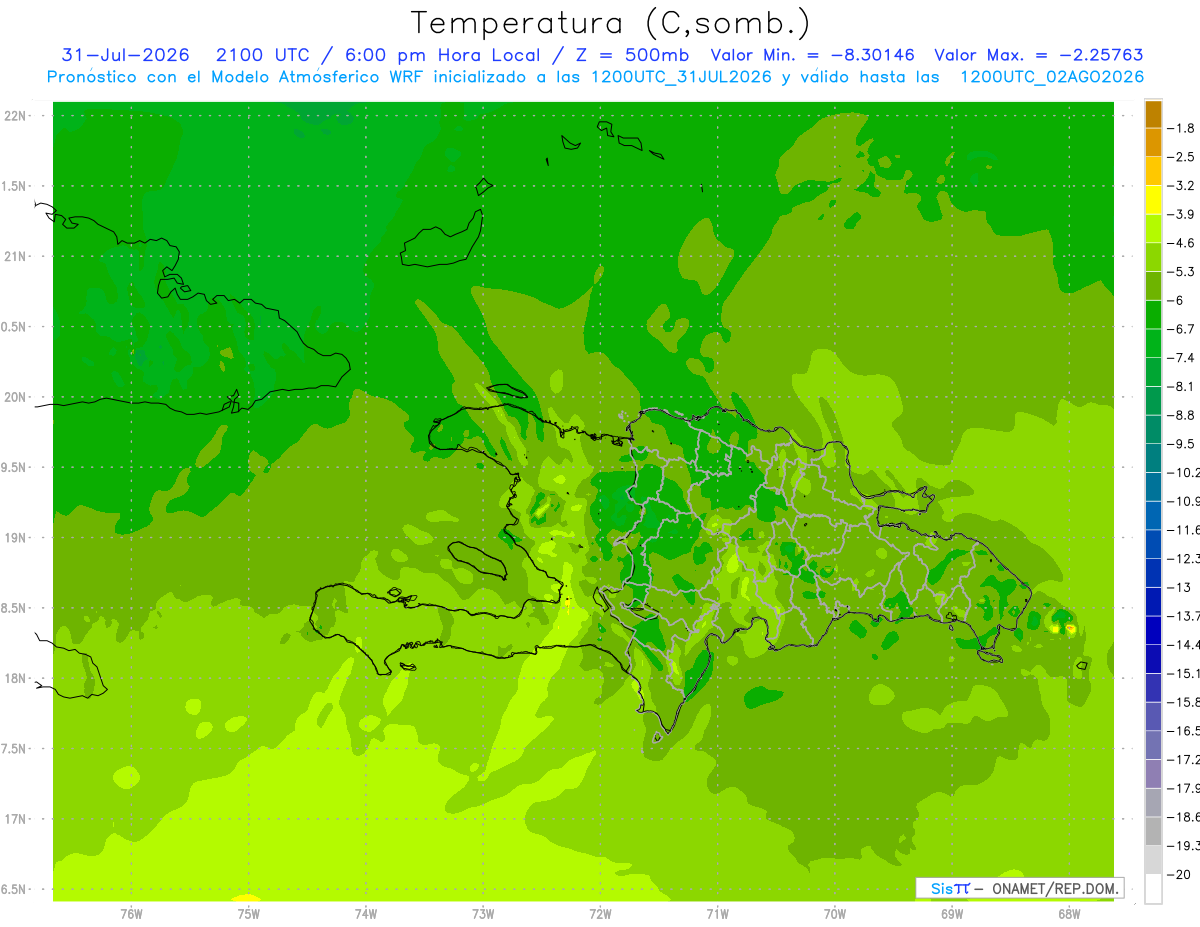The width and height of the screenshot is (1200, 927).
Task: Select the date text "31-Jul-2026"
Action: coord(126,55)
